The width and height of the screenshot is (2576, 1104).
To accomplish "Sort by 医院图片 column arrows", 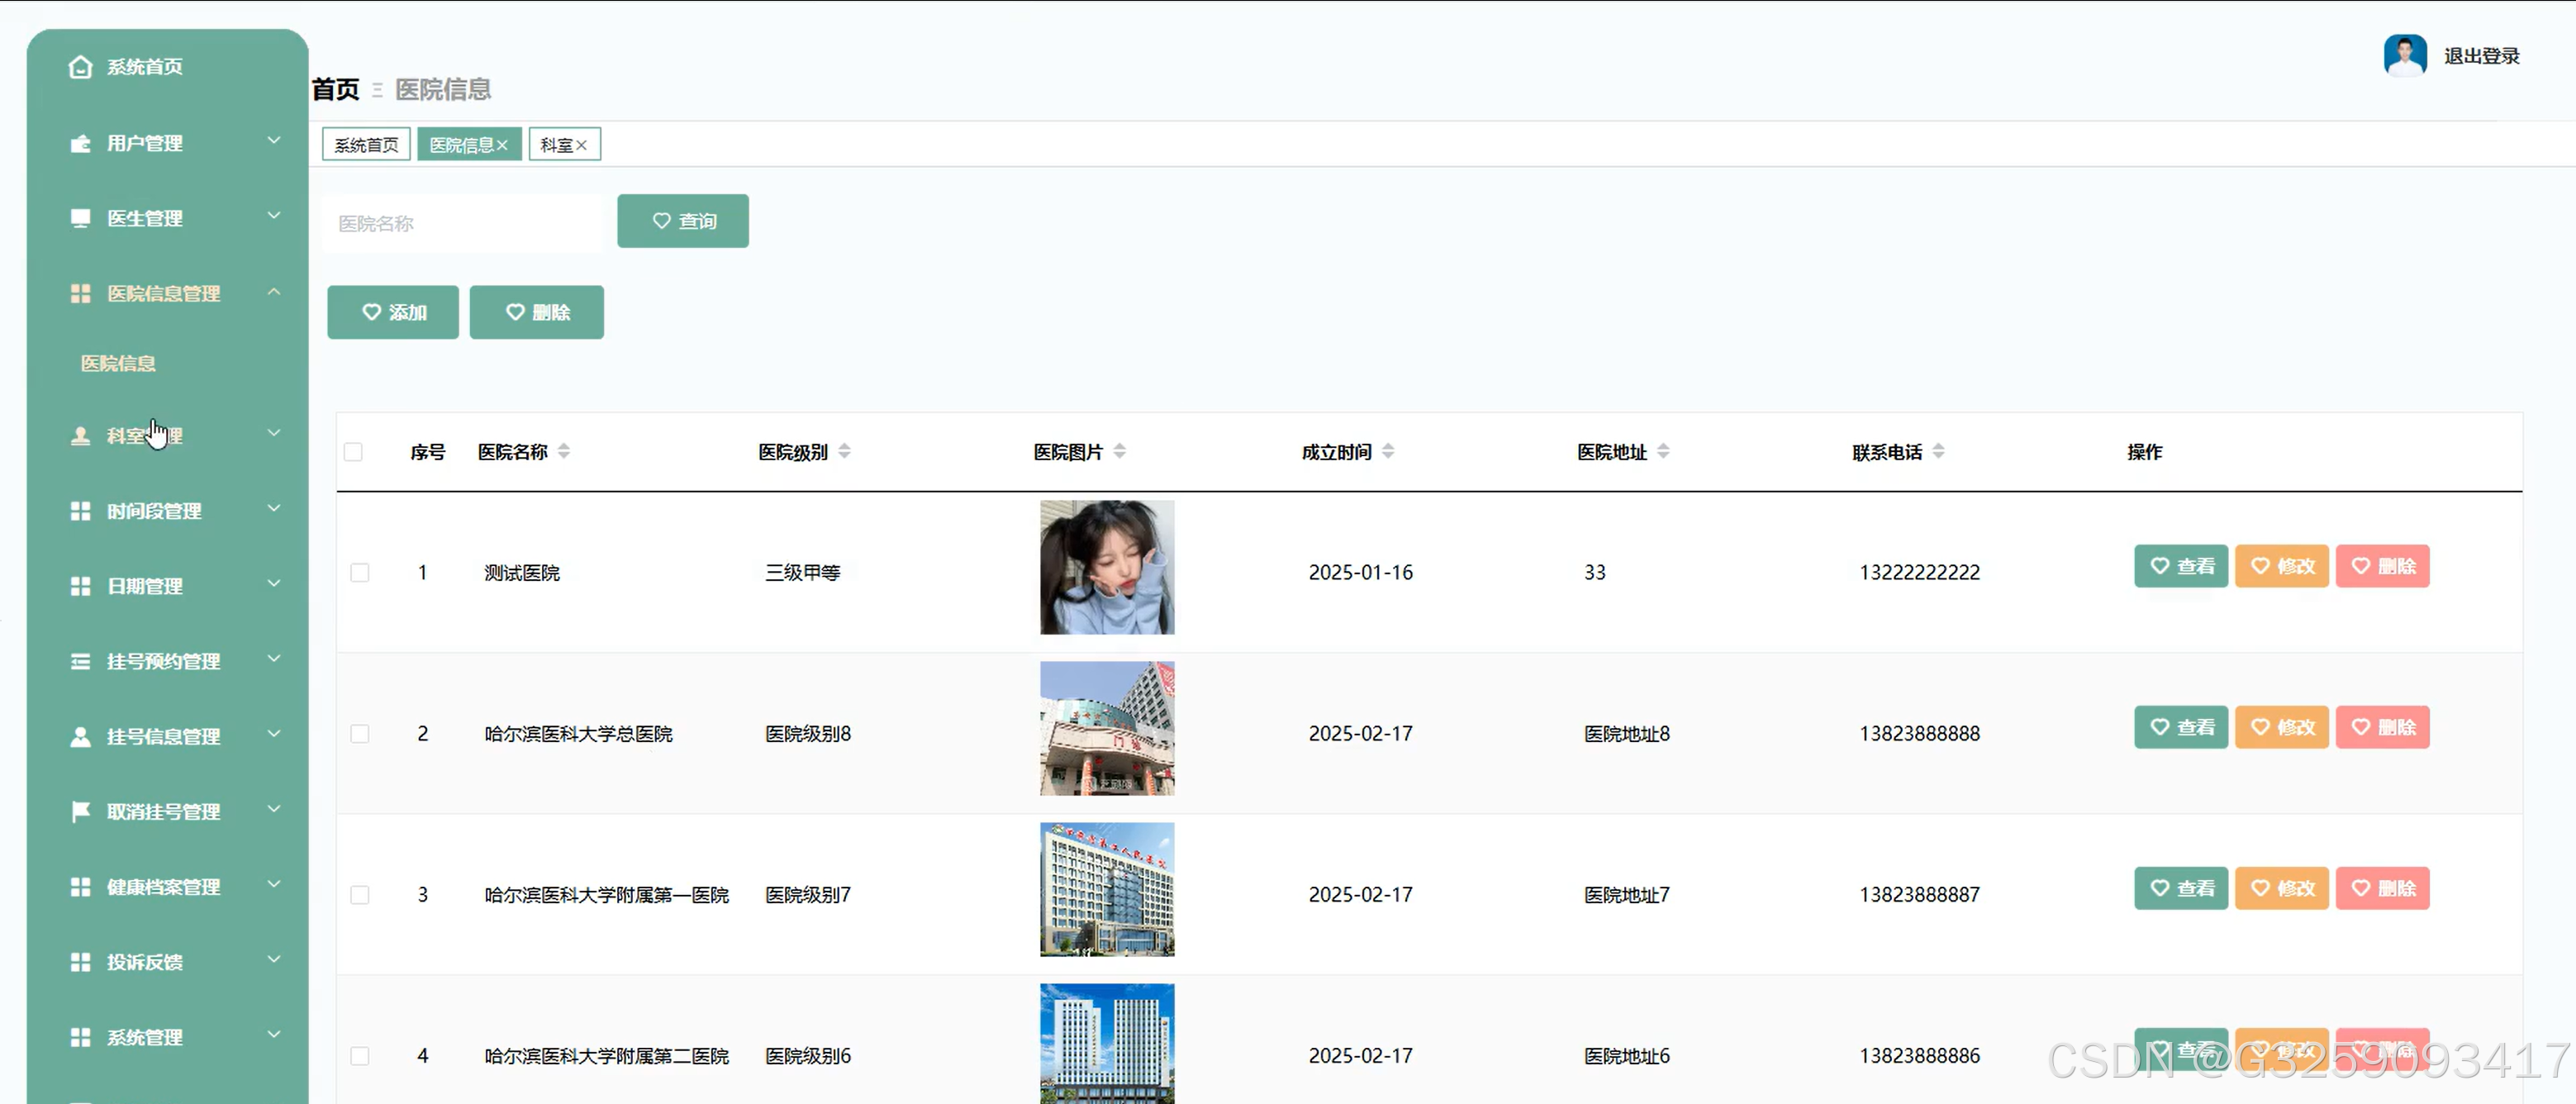I will 1120,451.
